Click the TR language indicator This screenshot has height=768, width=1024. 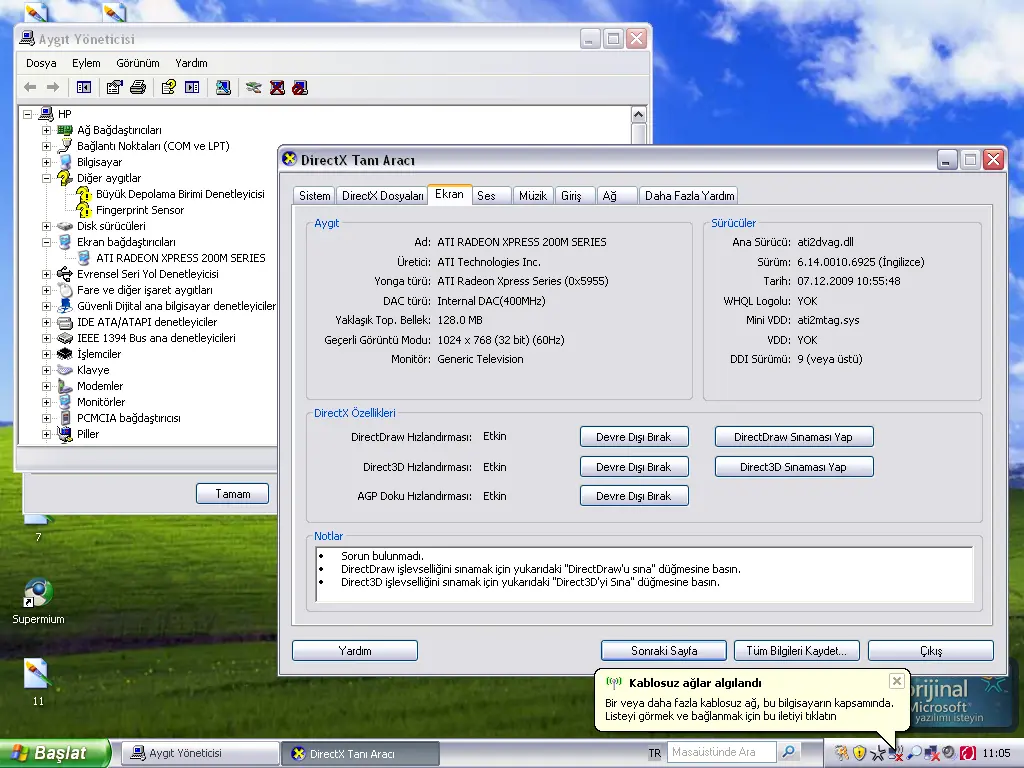pos(654,753)
